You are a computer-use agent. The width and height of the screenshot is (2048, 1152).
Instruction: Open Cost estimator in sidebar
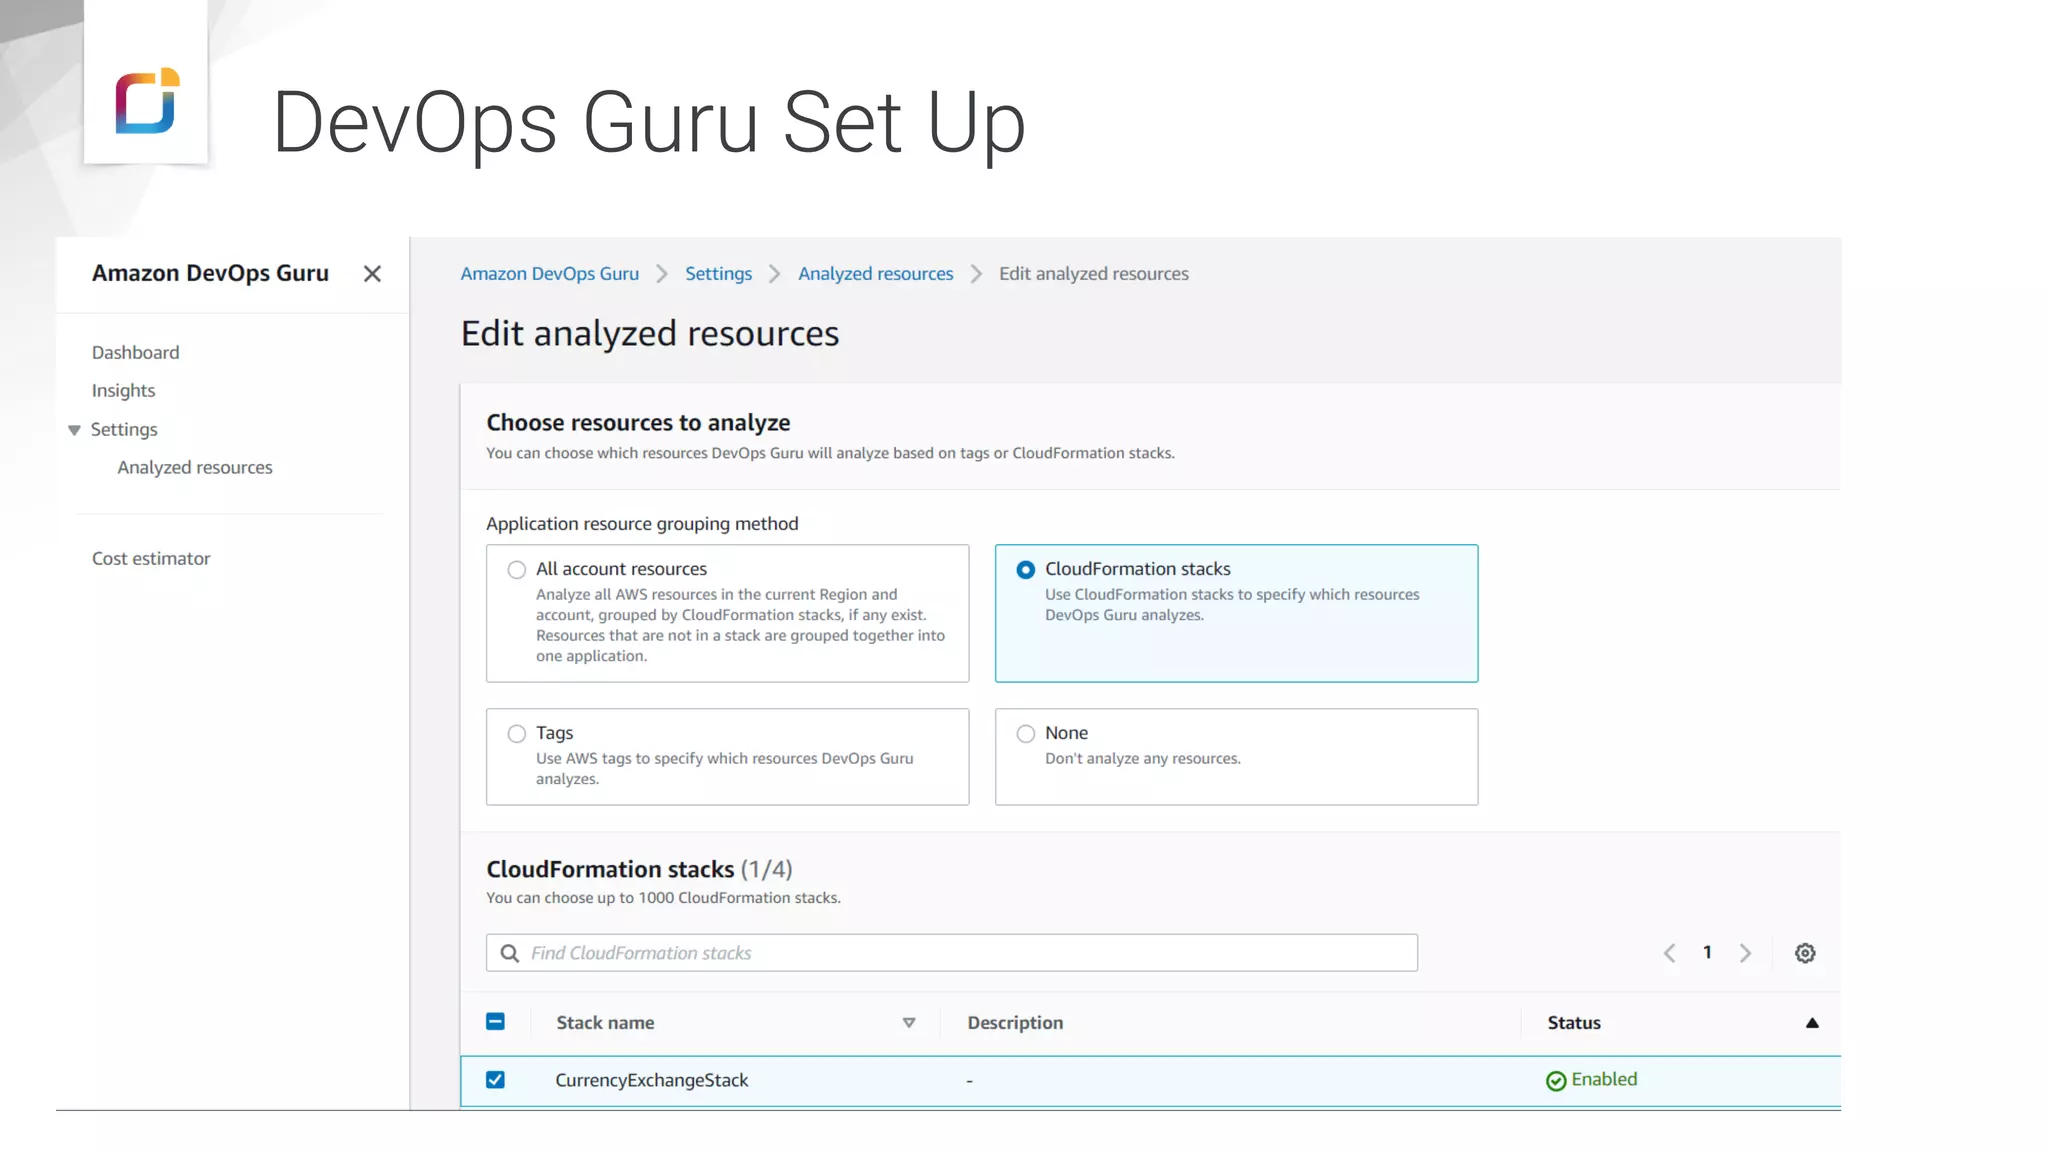151,558
